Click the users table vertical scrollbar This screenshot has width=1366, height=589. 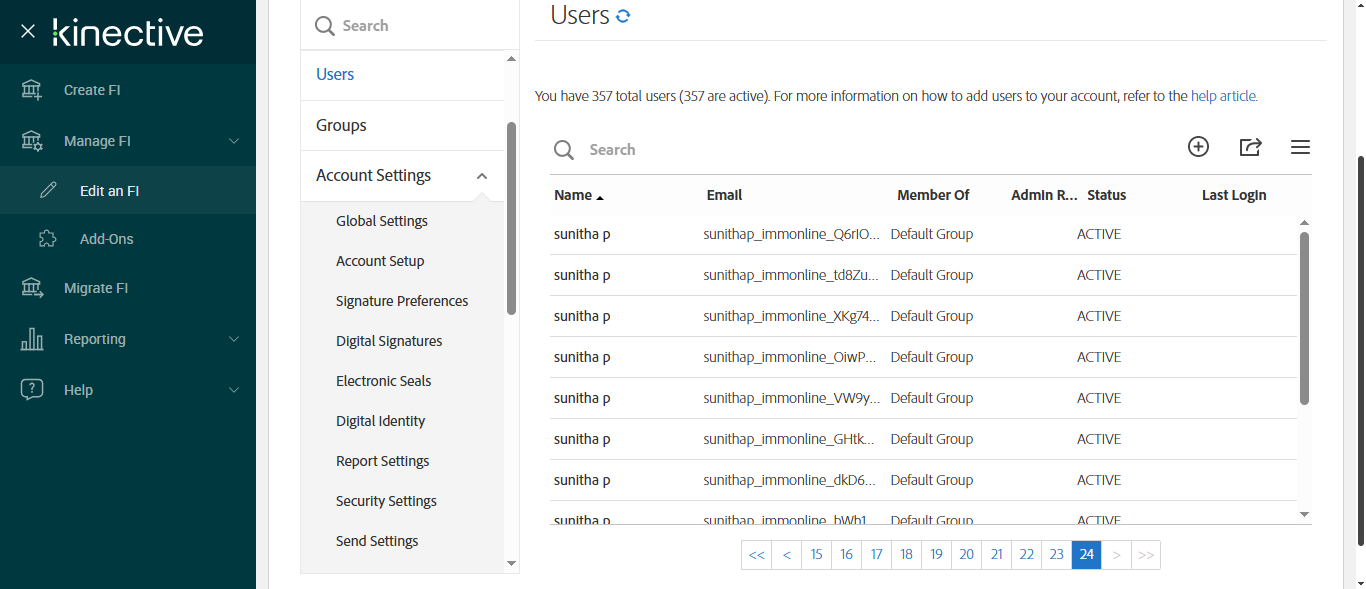[x=1304, y=318]
